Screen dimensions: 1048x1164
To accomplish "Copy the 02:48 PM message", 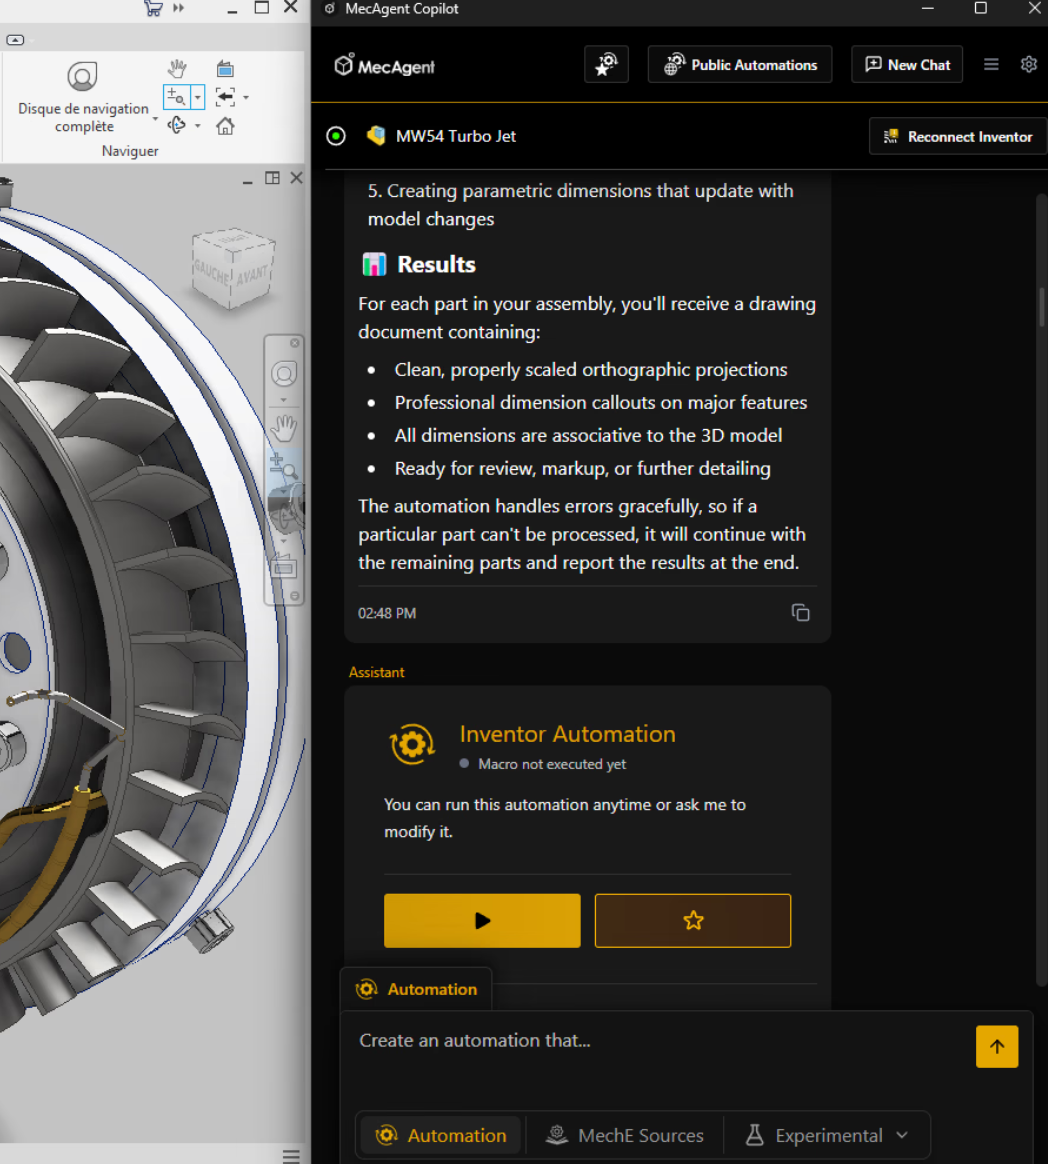I will pos(800,613).
